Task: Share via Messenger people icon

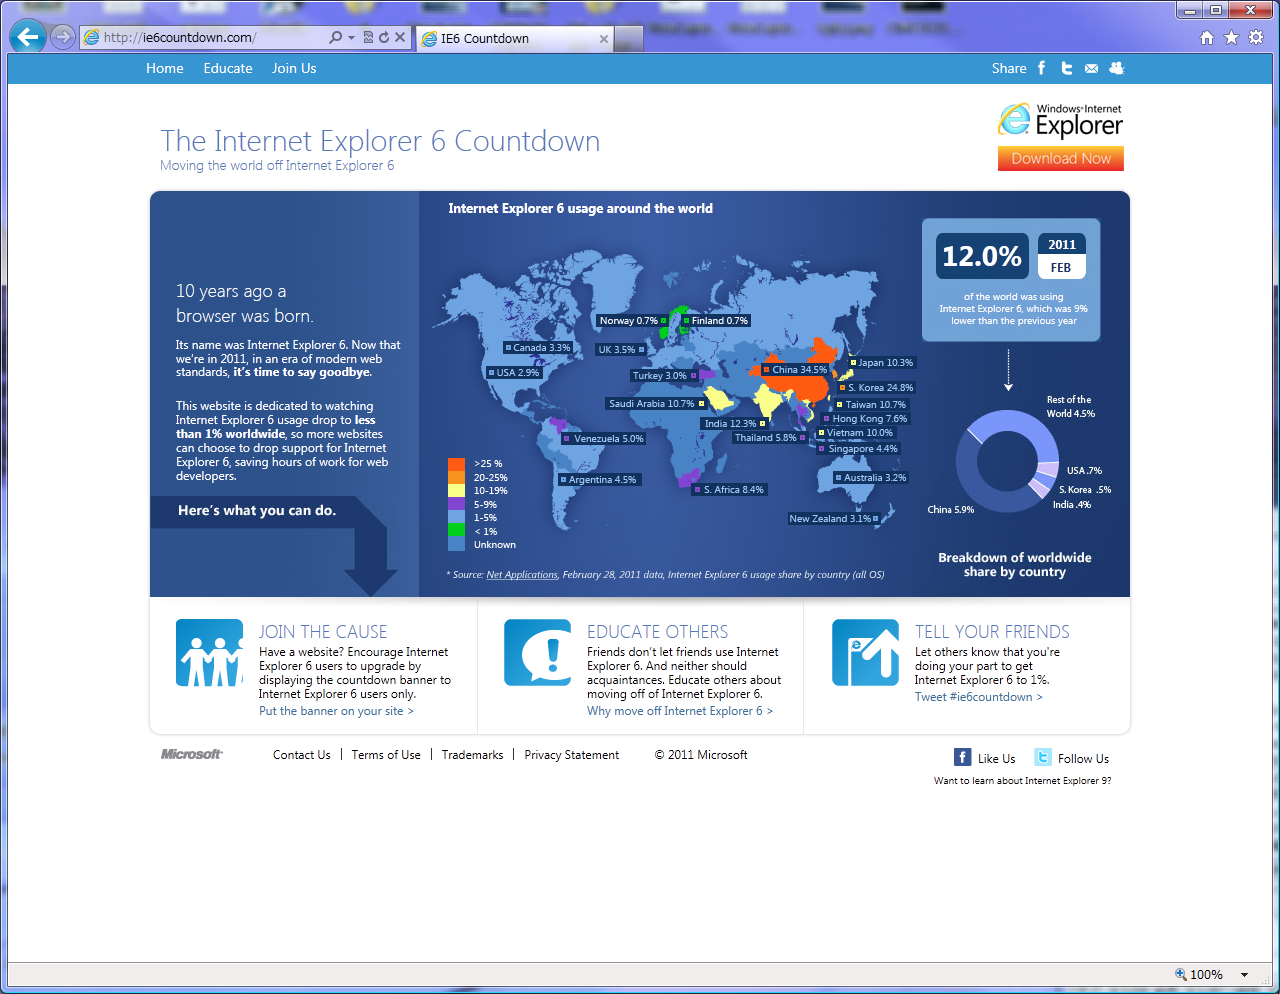Action: pos(1117,68)
